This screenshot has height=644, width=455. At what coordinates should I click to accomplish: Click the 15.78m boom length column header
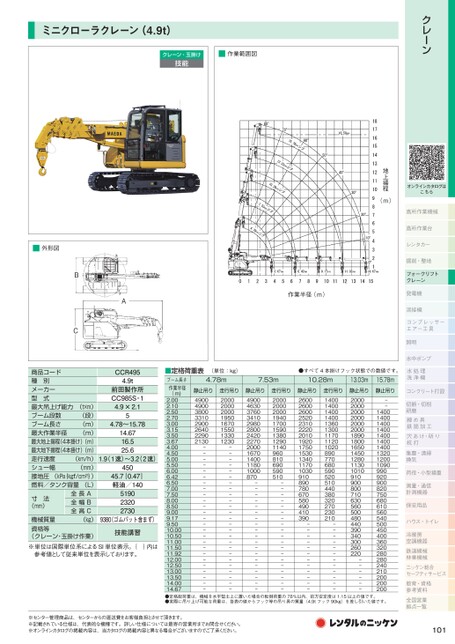[x=384, y=380]
